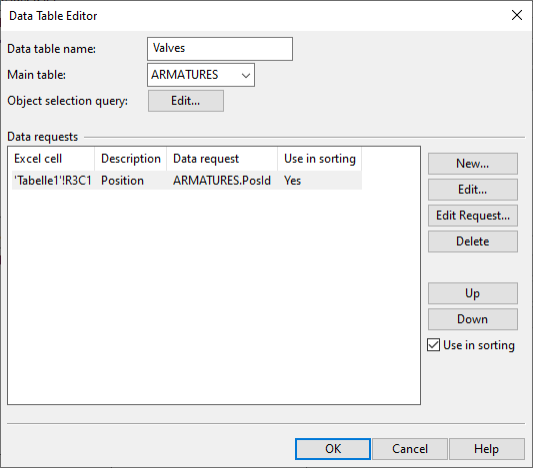Click the Description column header

(131, 159)
